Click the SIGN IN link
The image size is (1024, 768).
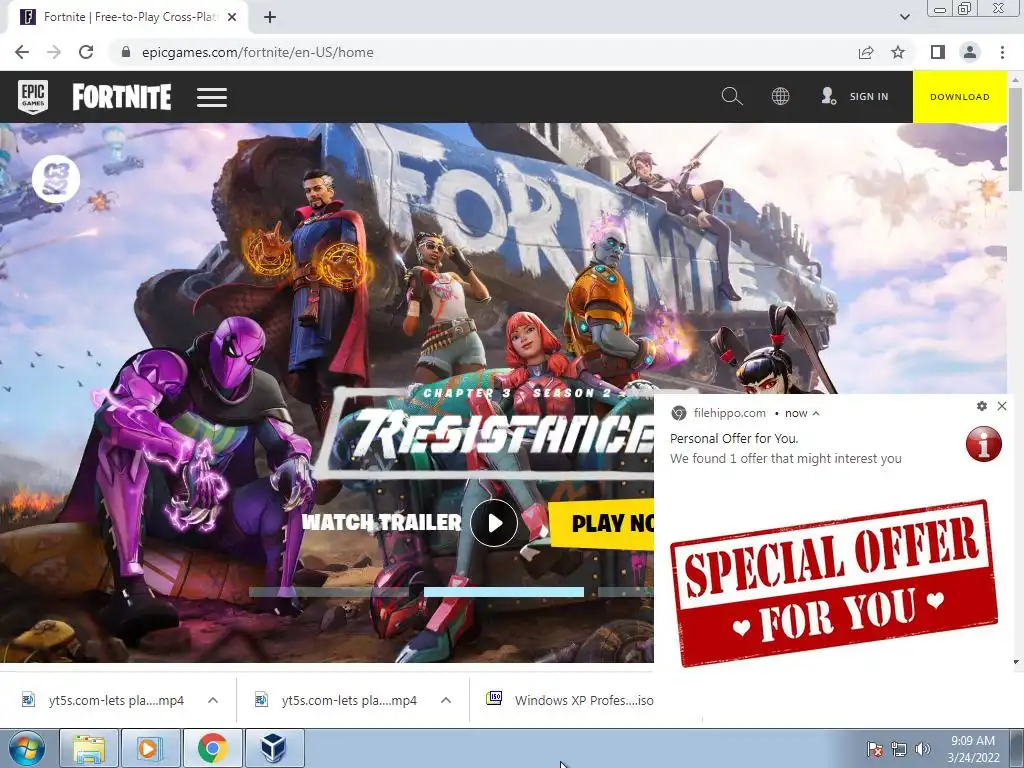[869, 97]
